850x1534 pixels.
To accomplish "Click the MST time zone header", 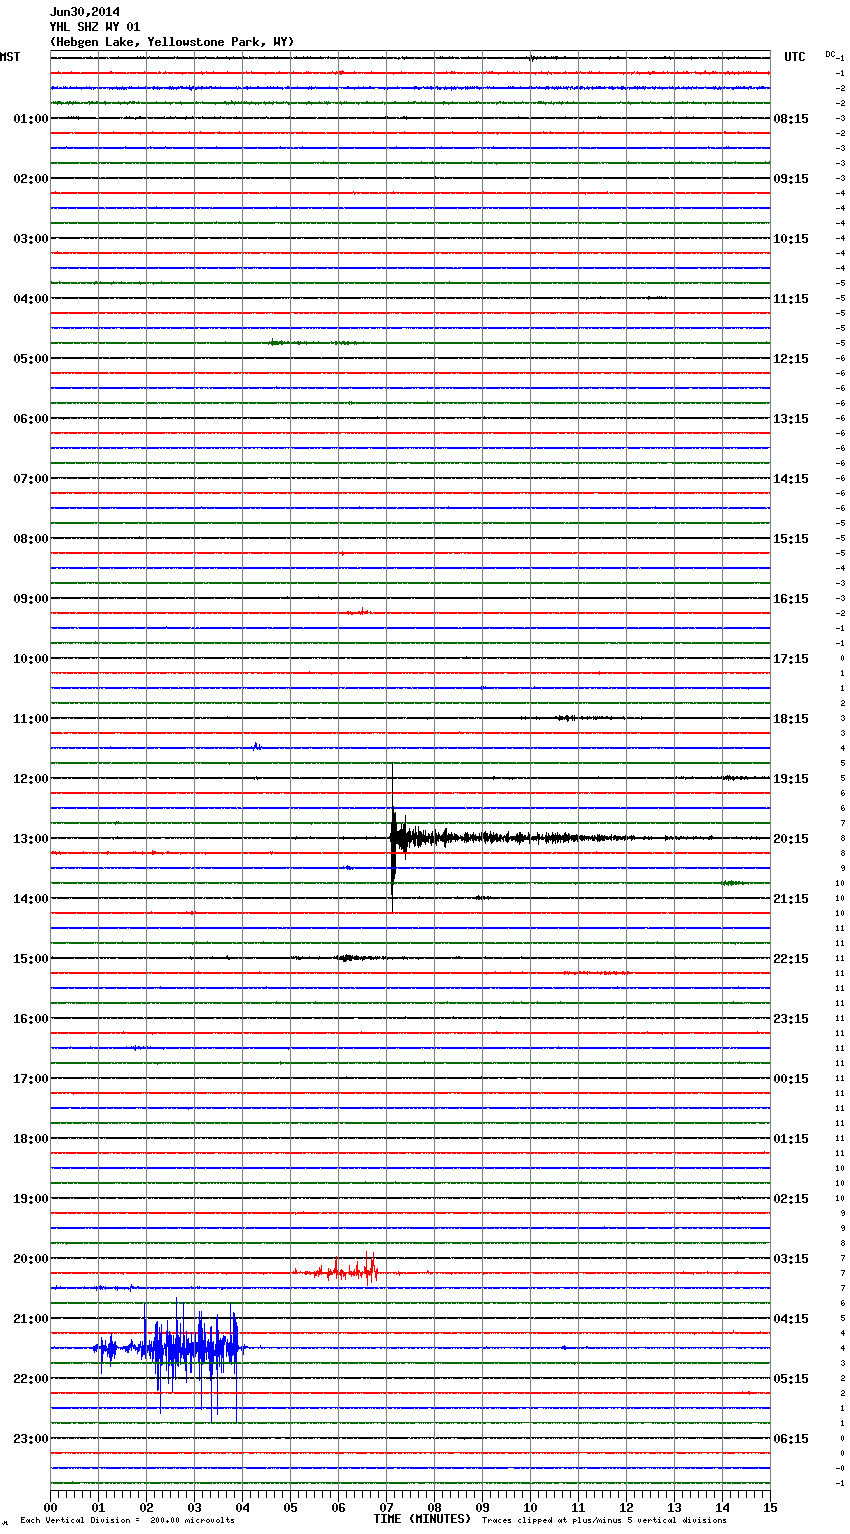I will (x=10, y=57).
